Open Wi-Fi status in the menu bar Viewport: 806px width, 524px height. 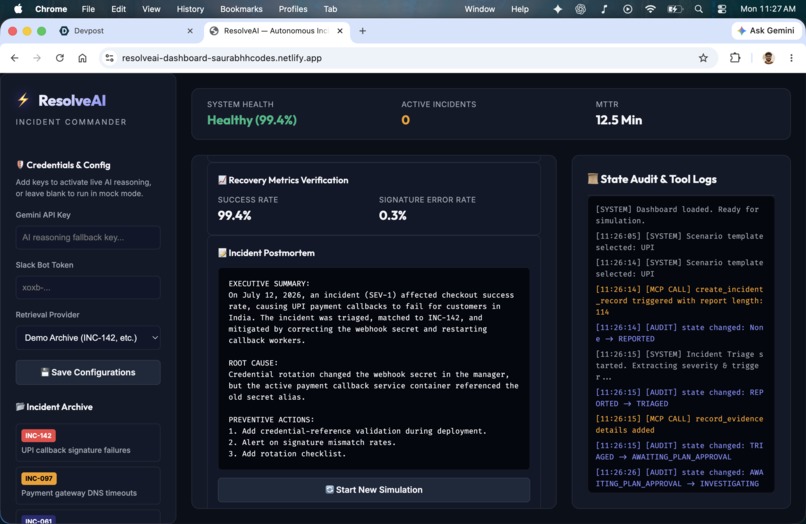point(650,9)
